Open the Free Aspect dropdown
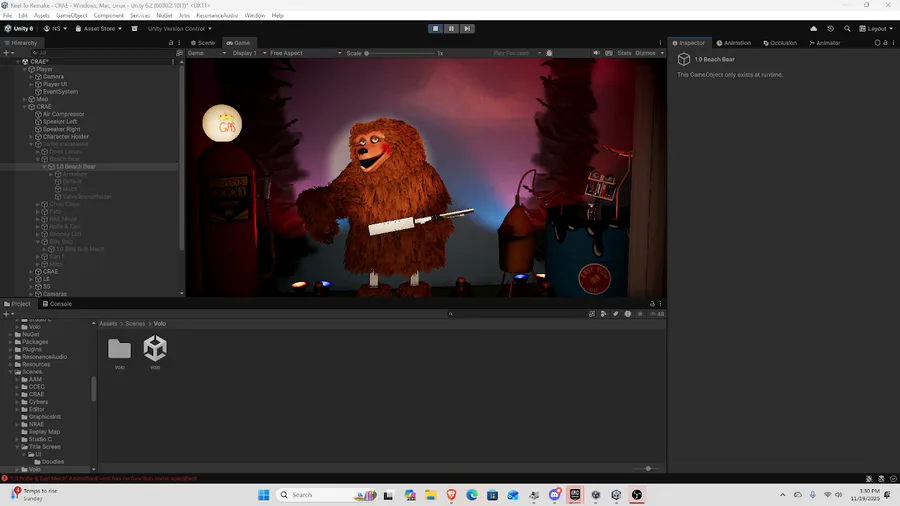The image size is (900, 506). click(x=305, y=53)
